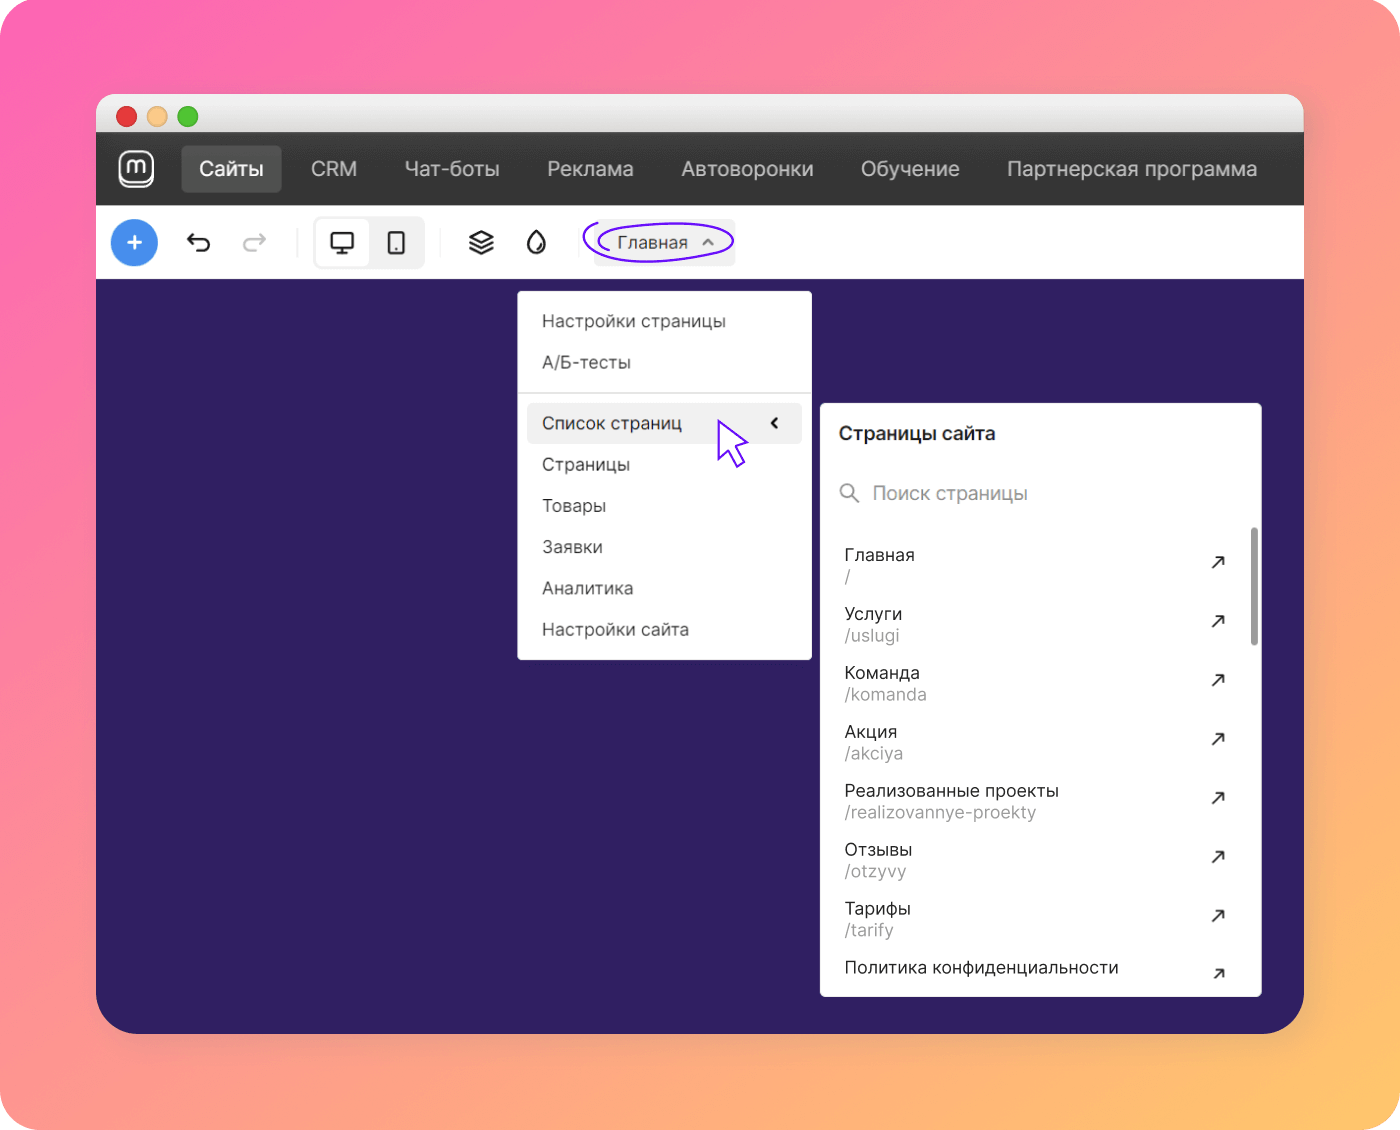1400x1130 pixels.
Task: Select Заявки menu item
Action: (664, 547)
